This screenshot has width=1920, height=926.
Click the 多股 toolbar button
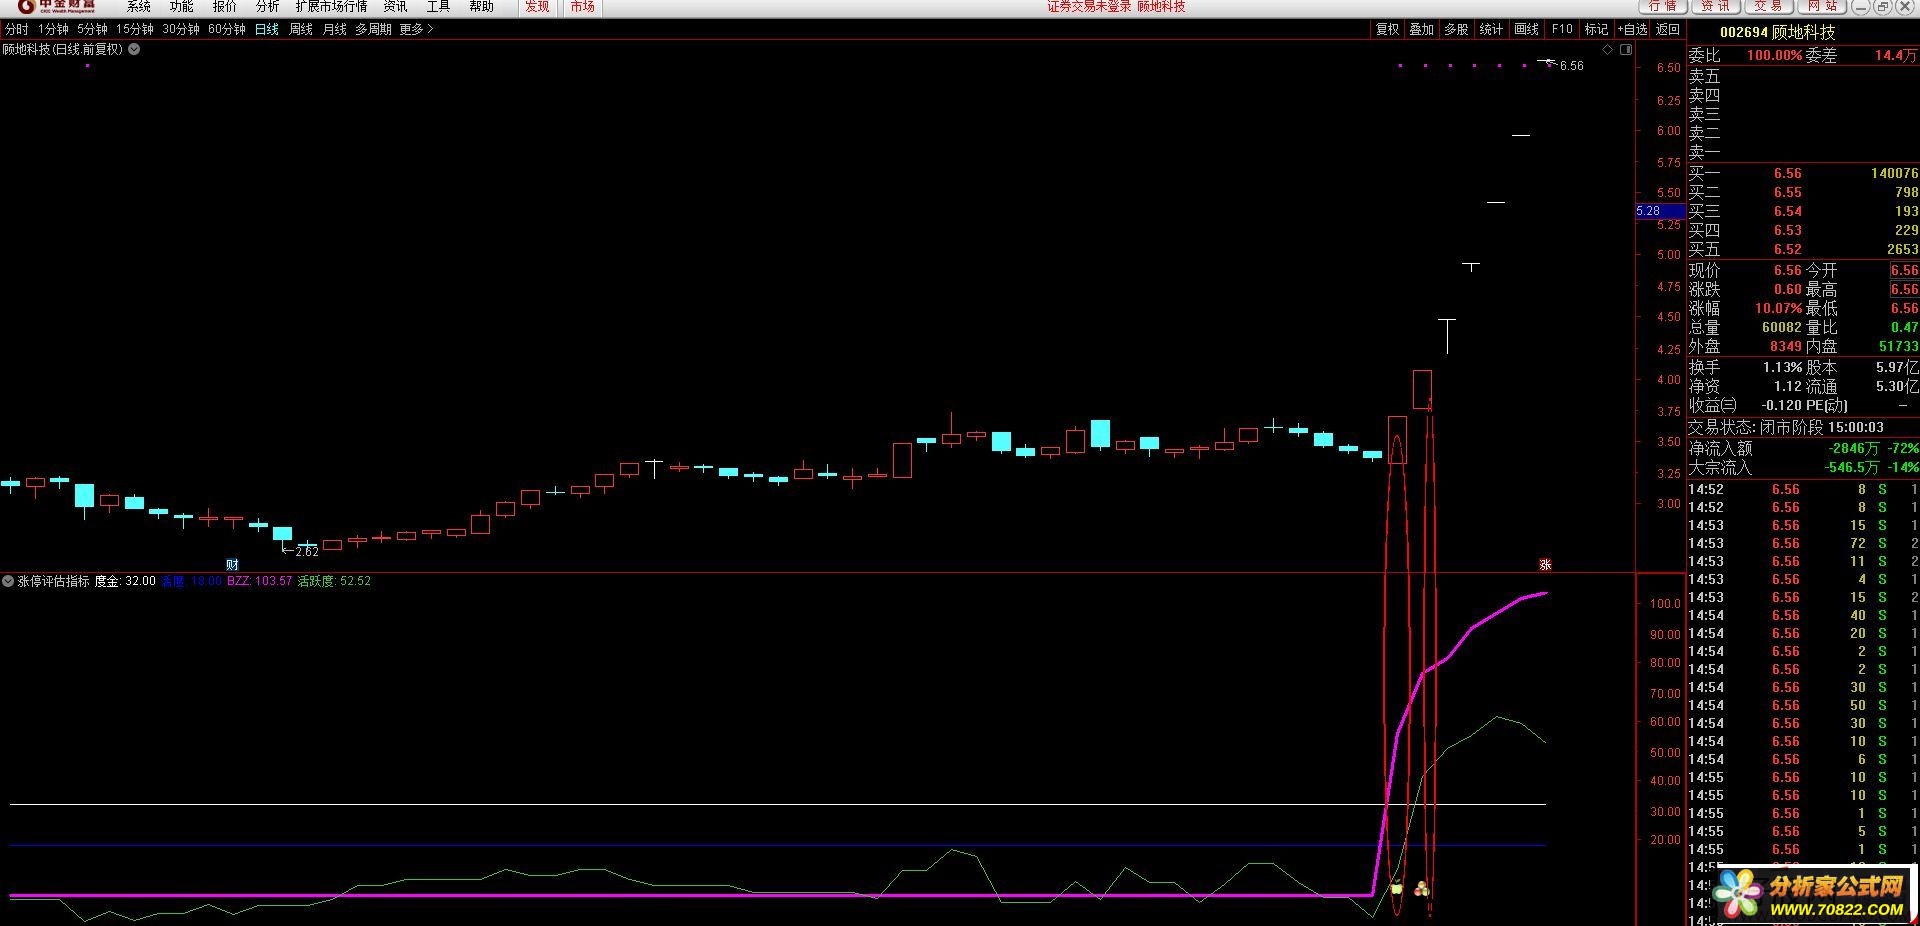(x=1456, y=30)
